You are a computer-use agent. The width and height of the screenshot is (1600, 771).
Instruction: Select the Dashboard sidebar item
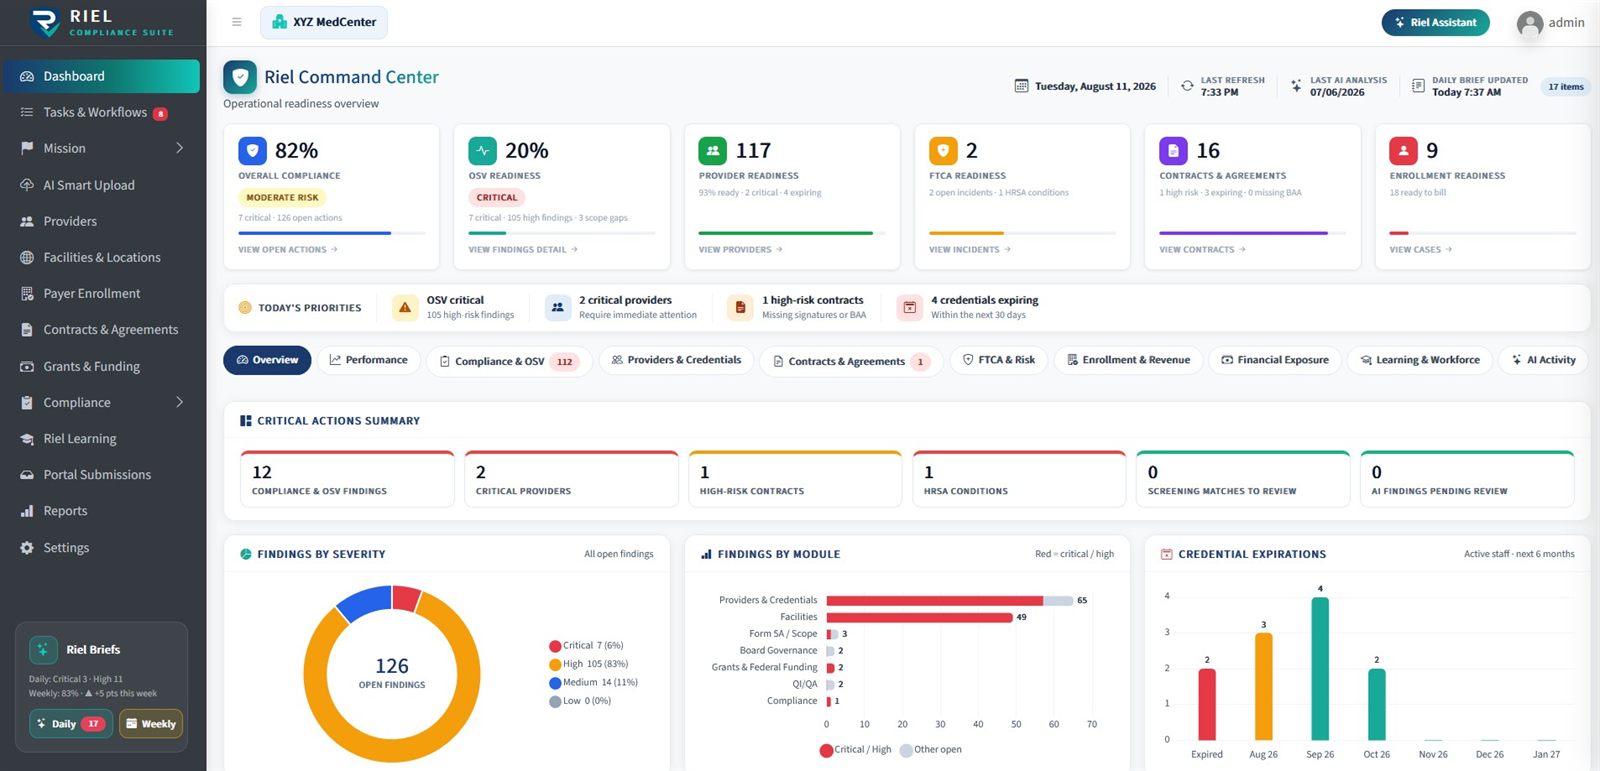(x=103, y=76)
